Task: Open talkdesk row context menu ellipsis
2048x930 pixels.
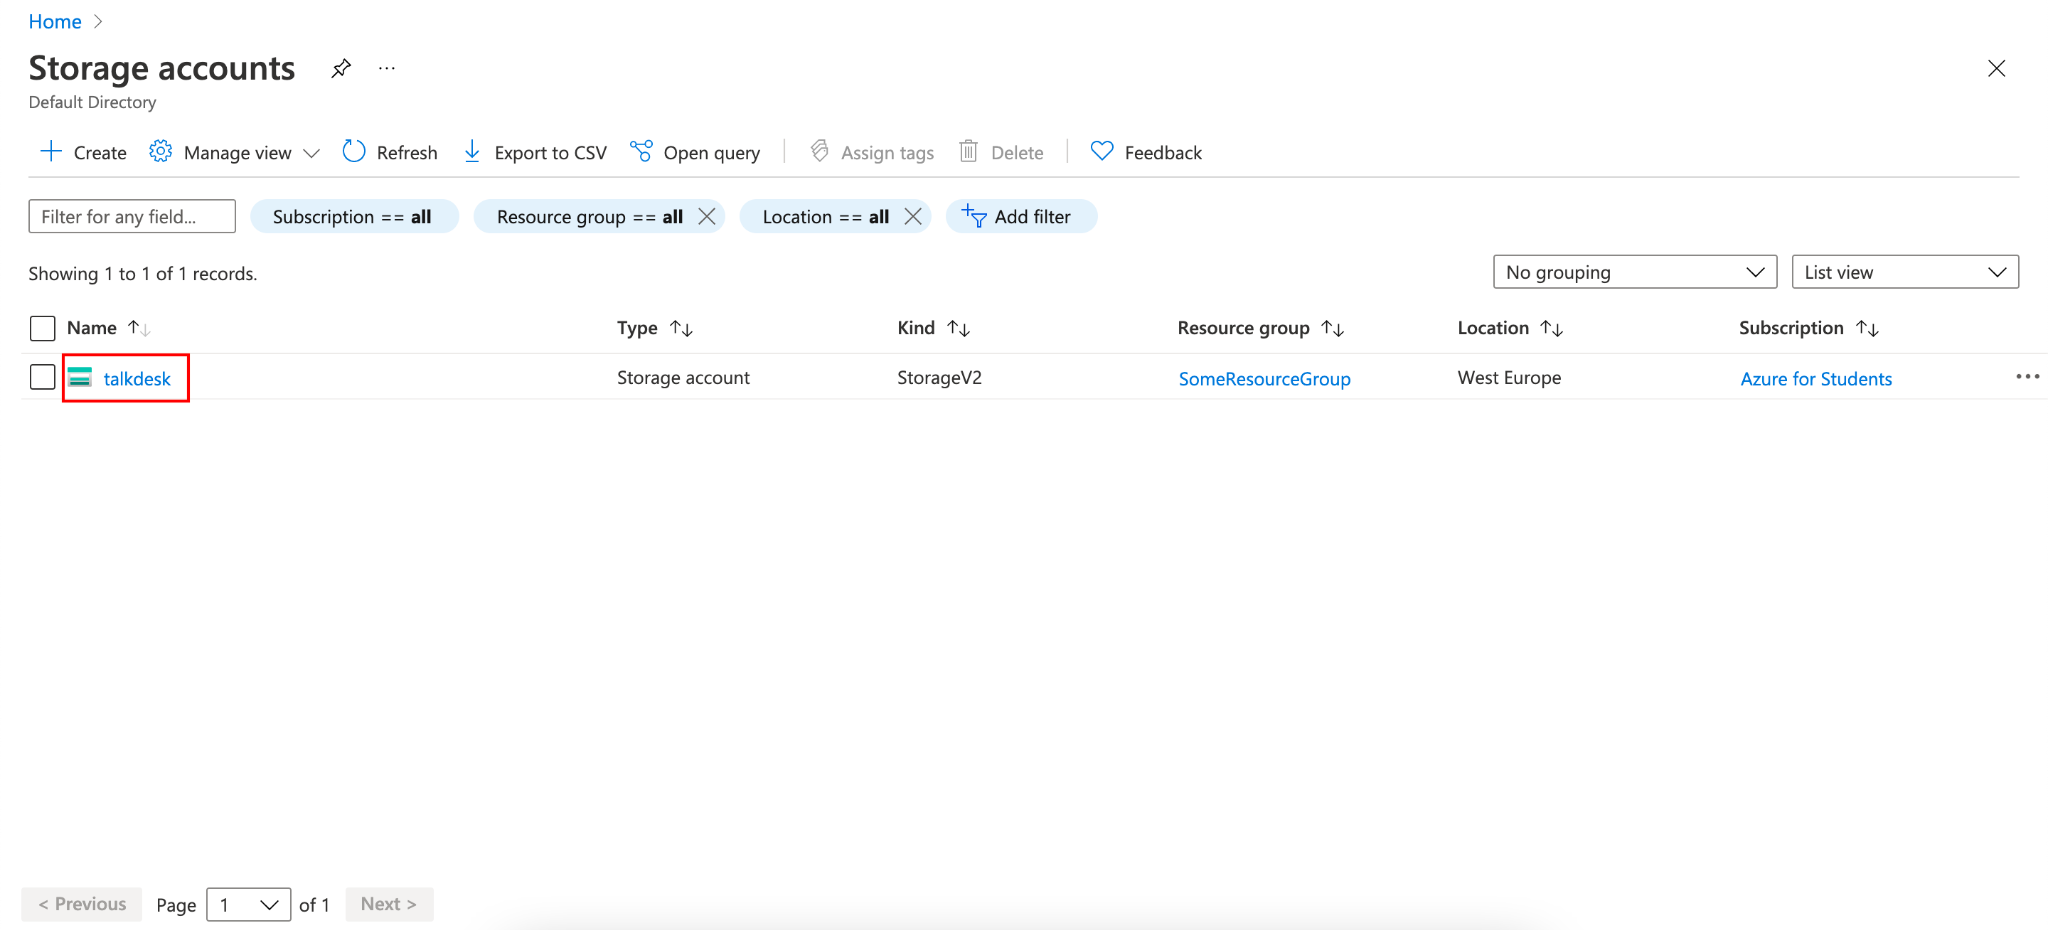Action: point(2027,377)
